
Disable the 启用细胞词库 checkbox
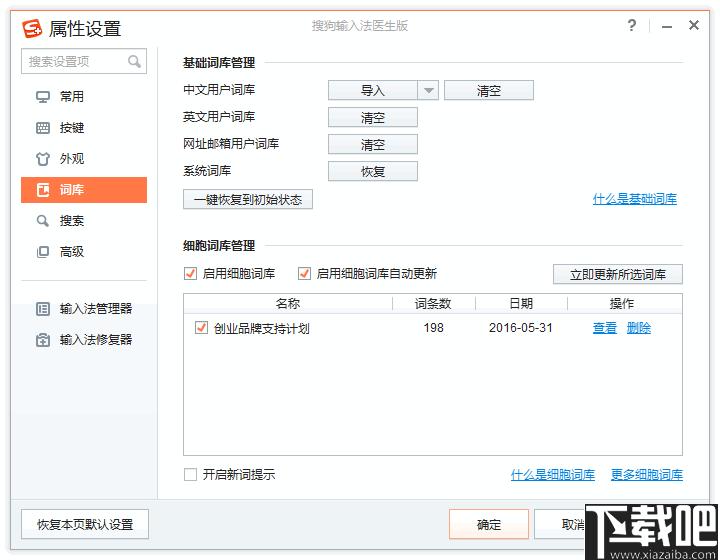(x=190, y=274)
